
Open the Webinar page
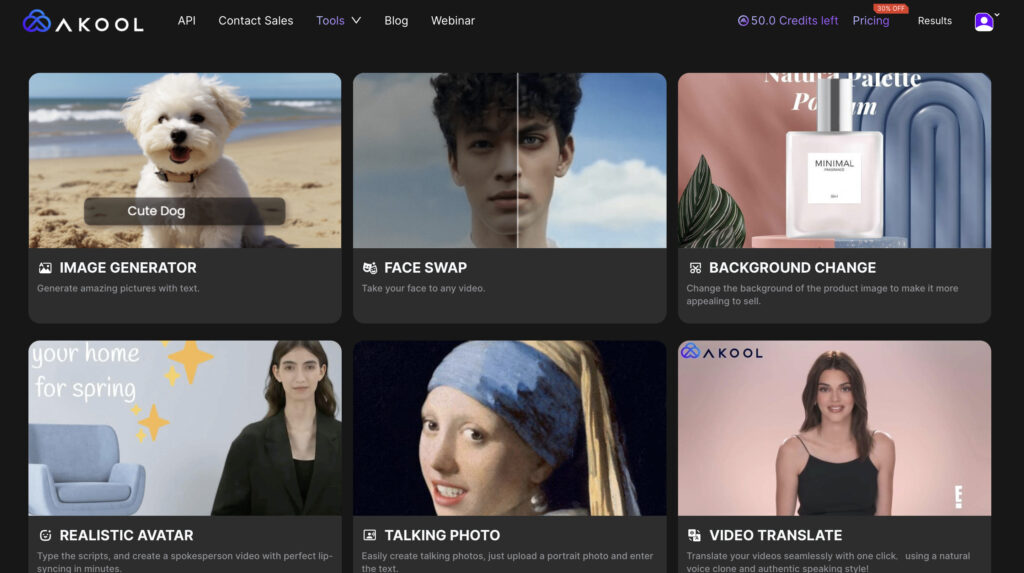click(453, 21)
